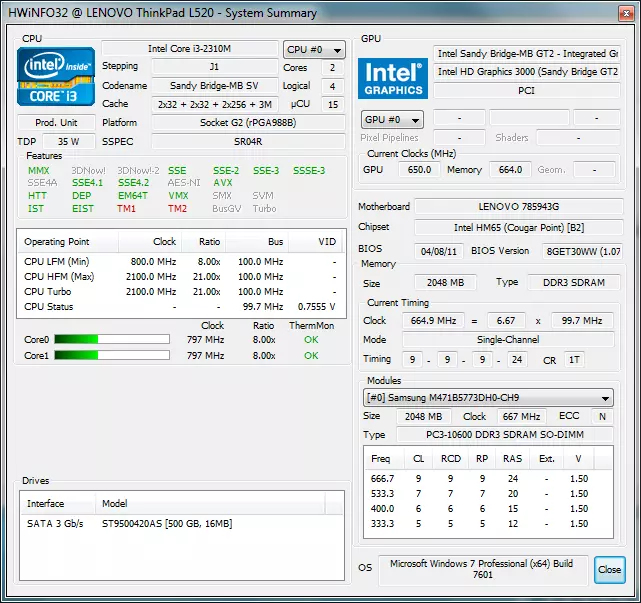Close the System Summary window with X
This screenshot has width=641, height=603.
pos(626,13)
